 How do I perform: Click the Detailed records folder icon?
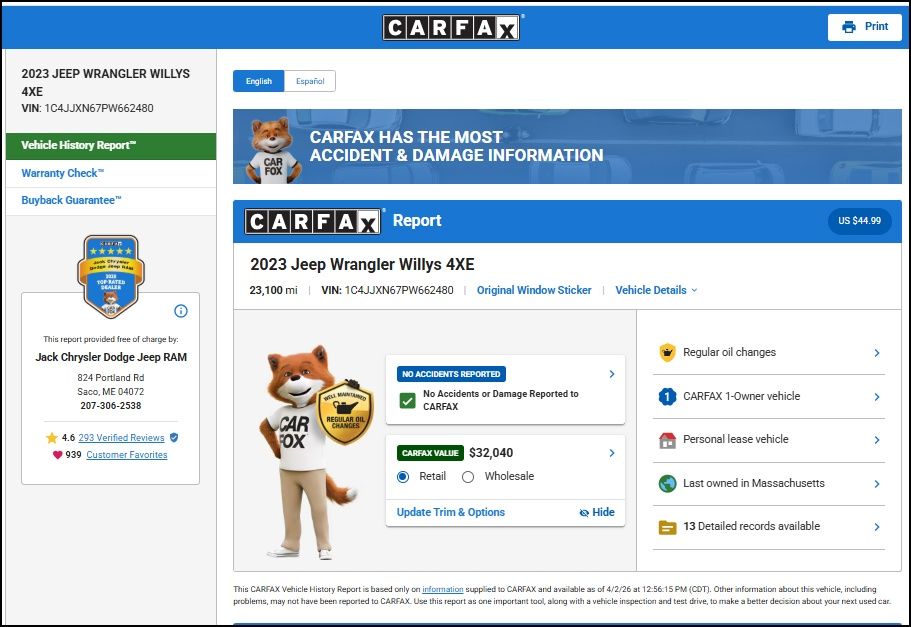667,527
